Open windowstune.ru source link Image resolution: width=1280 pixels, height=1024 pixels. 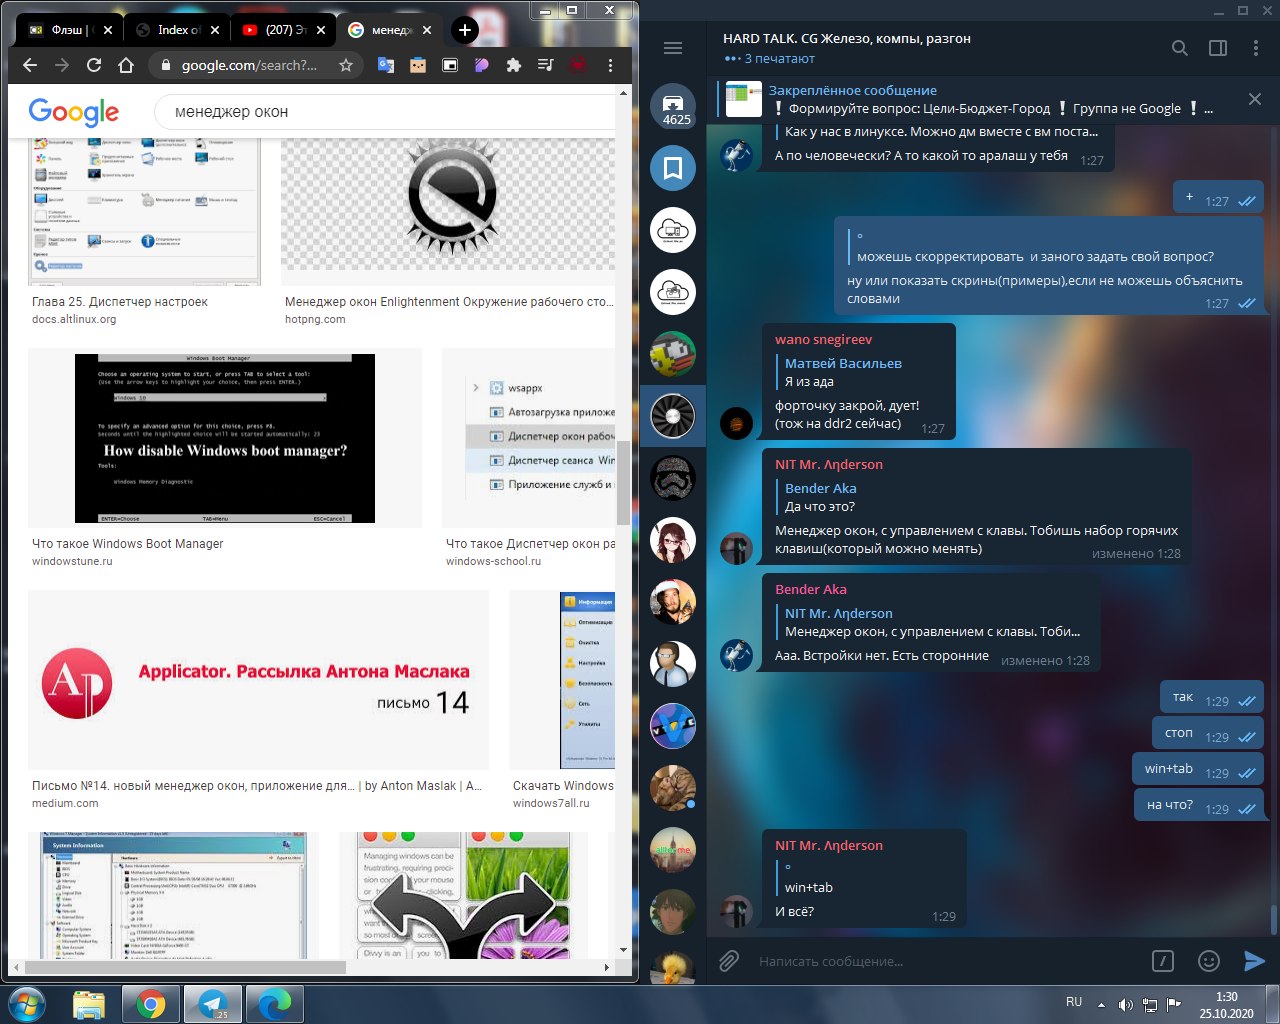[72, 562]
